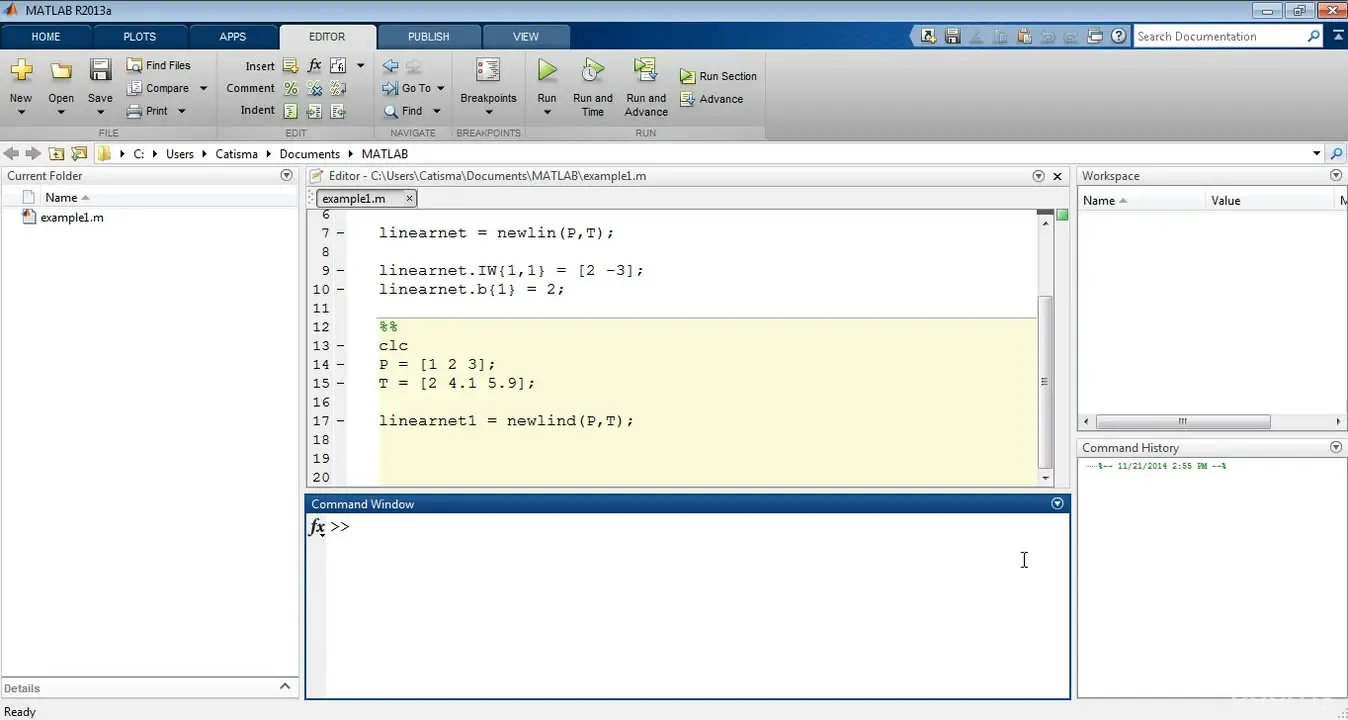Click the New file icon

click(21, 70)
